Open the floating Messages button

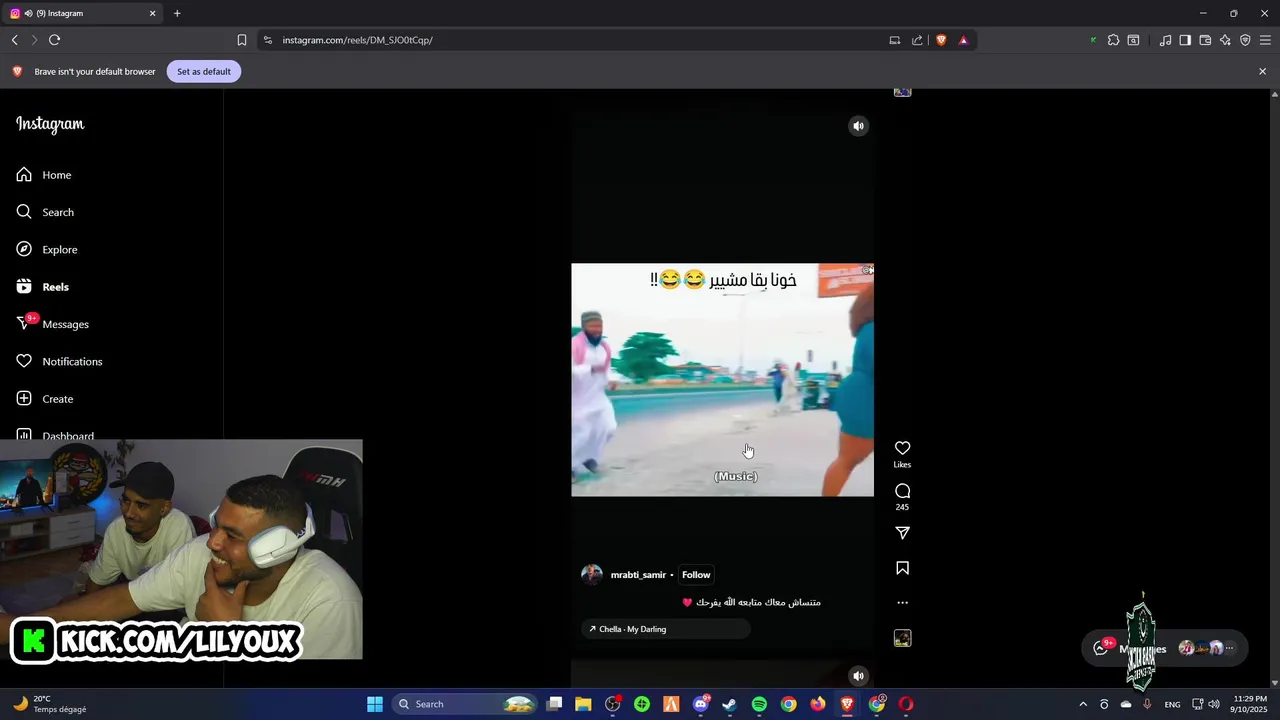[x=1165, y=648]
